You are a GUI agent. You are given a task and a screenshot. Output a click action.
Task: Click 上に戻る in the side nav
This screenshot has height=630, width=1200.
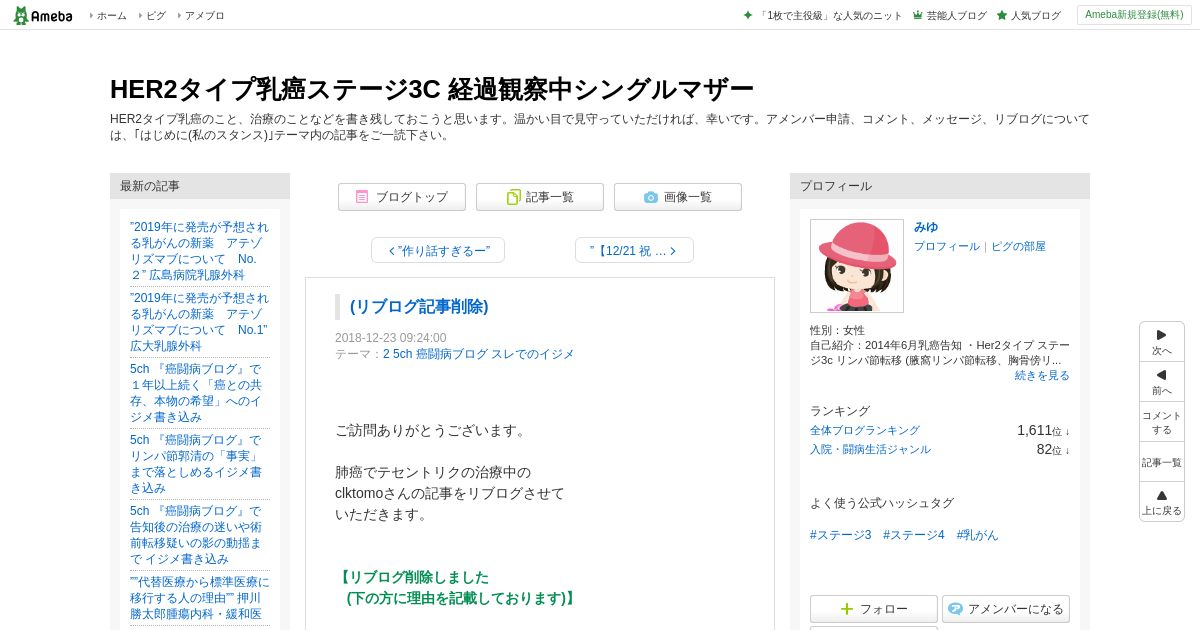click(1162, 502)
